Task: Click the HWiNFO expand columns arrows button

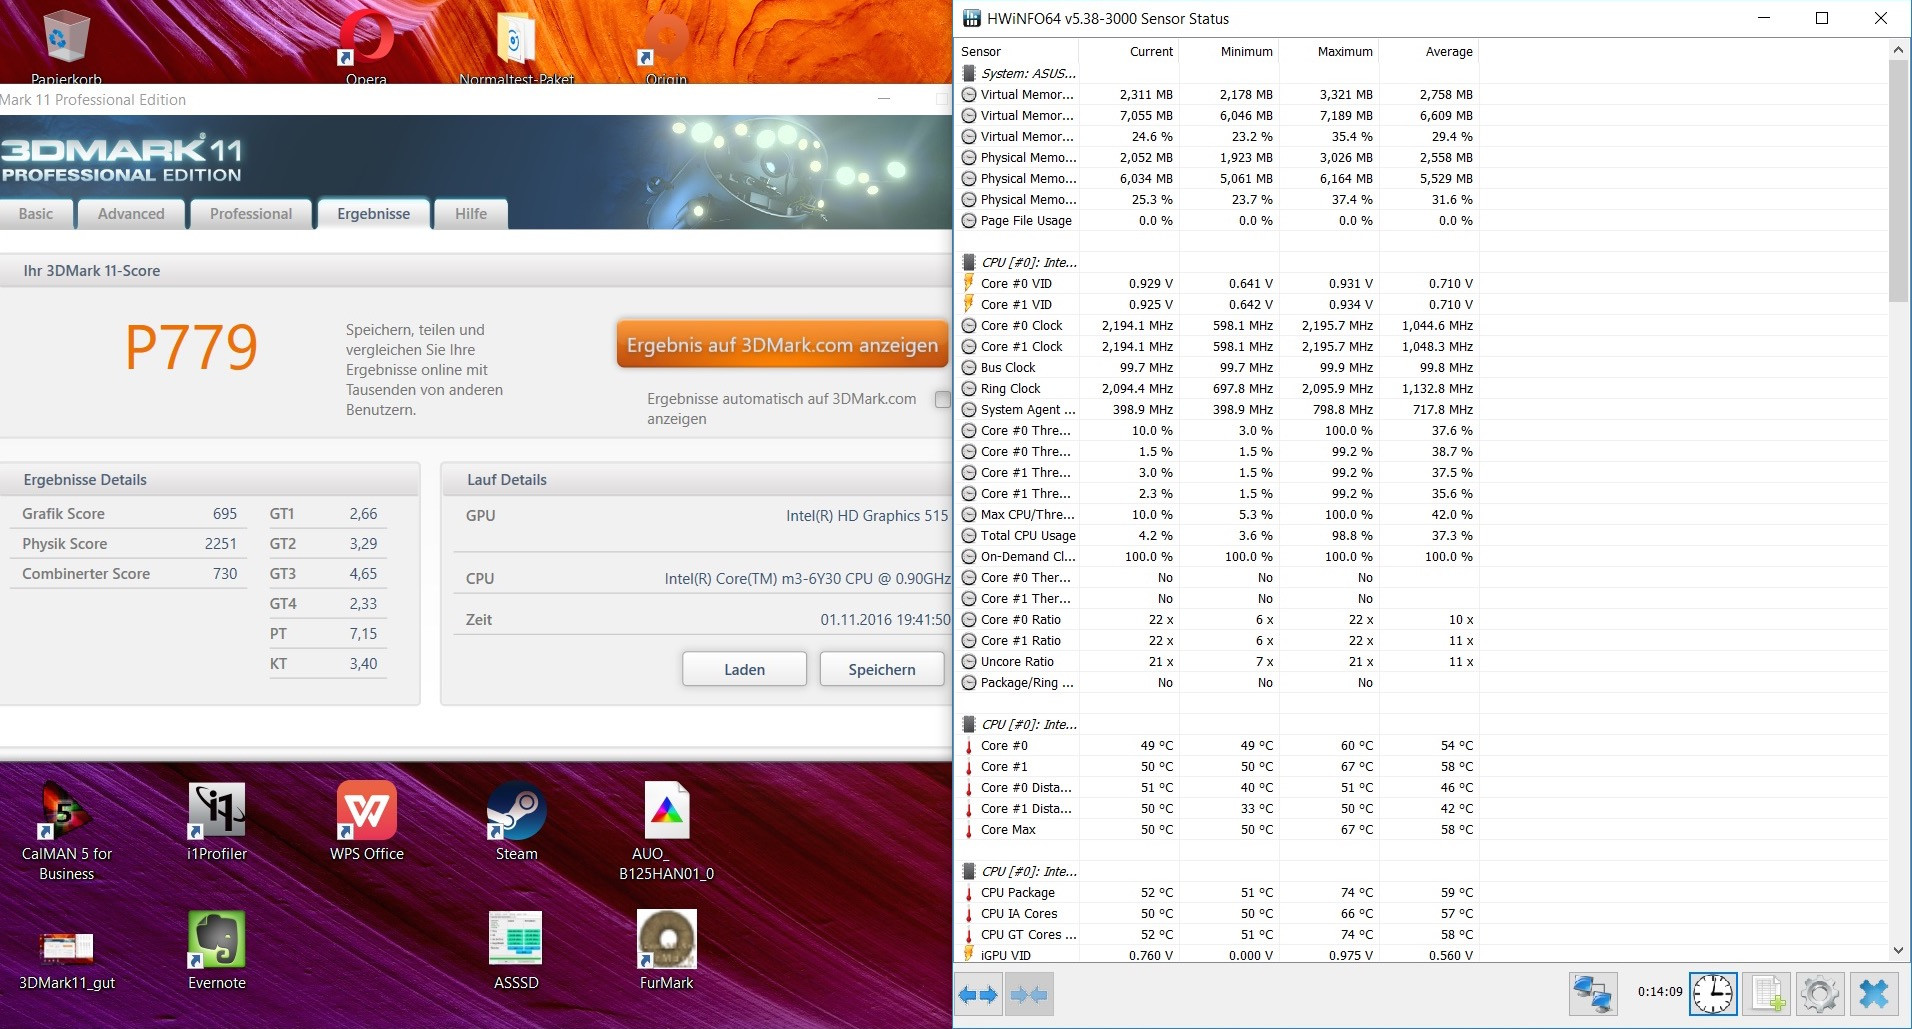Action: pyautogui.click(x=978, y=995)
